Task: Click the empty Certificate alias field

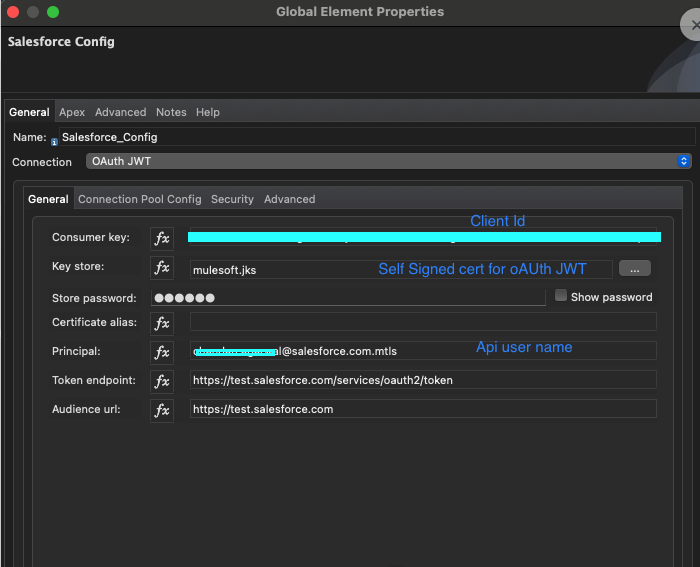Action: point(423,322)
